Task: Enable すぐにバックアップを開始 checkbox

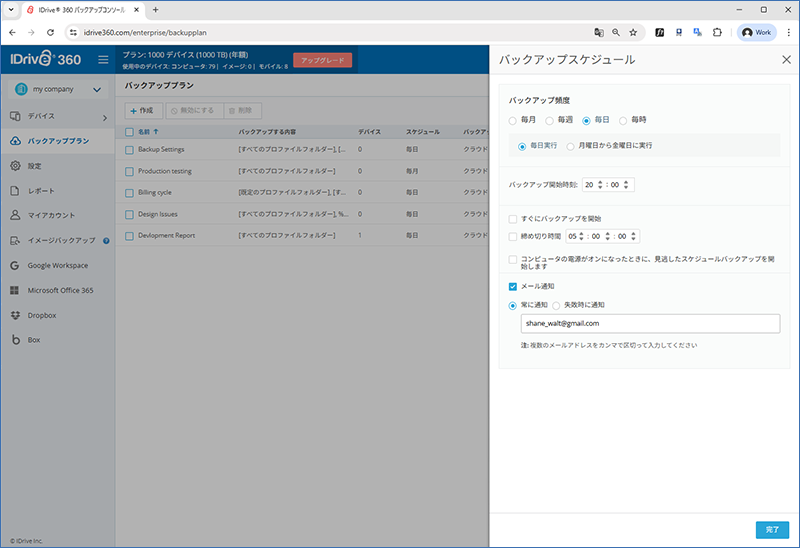Action: 513,218
